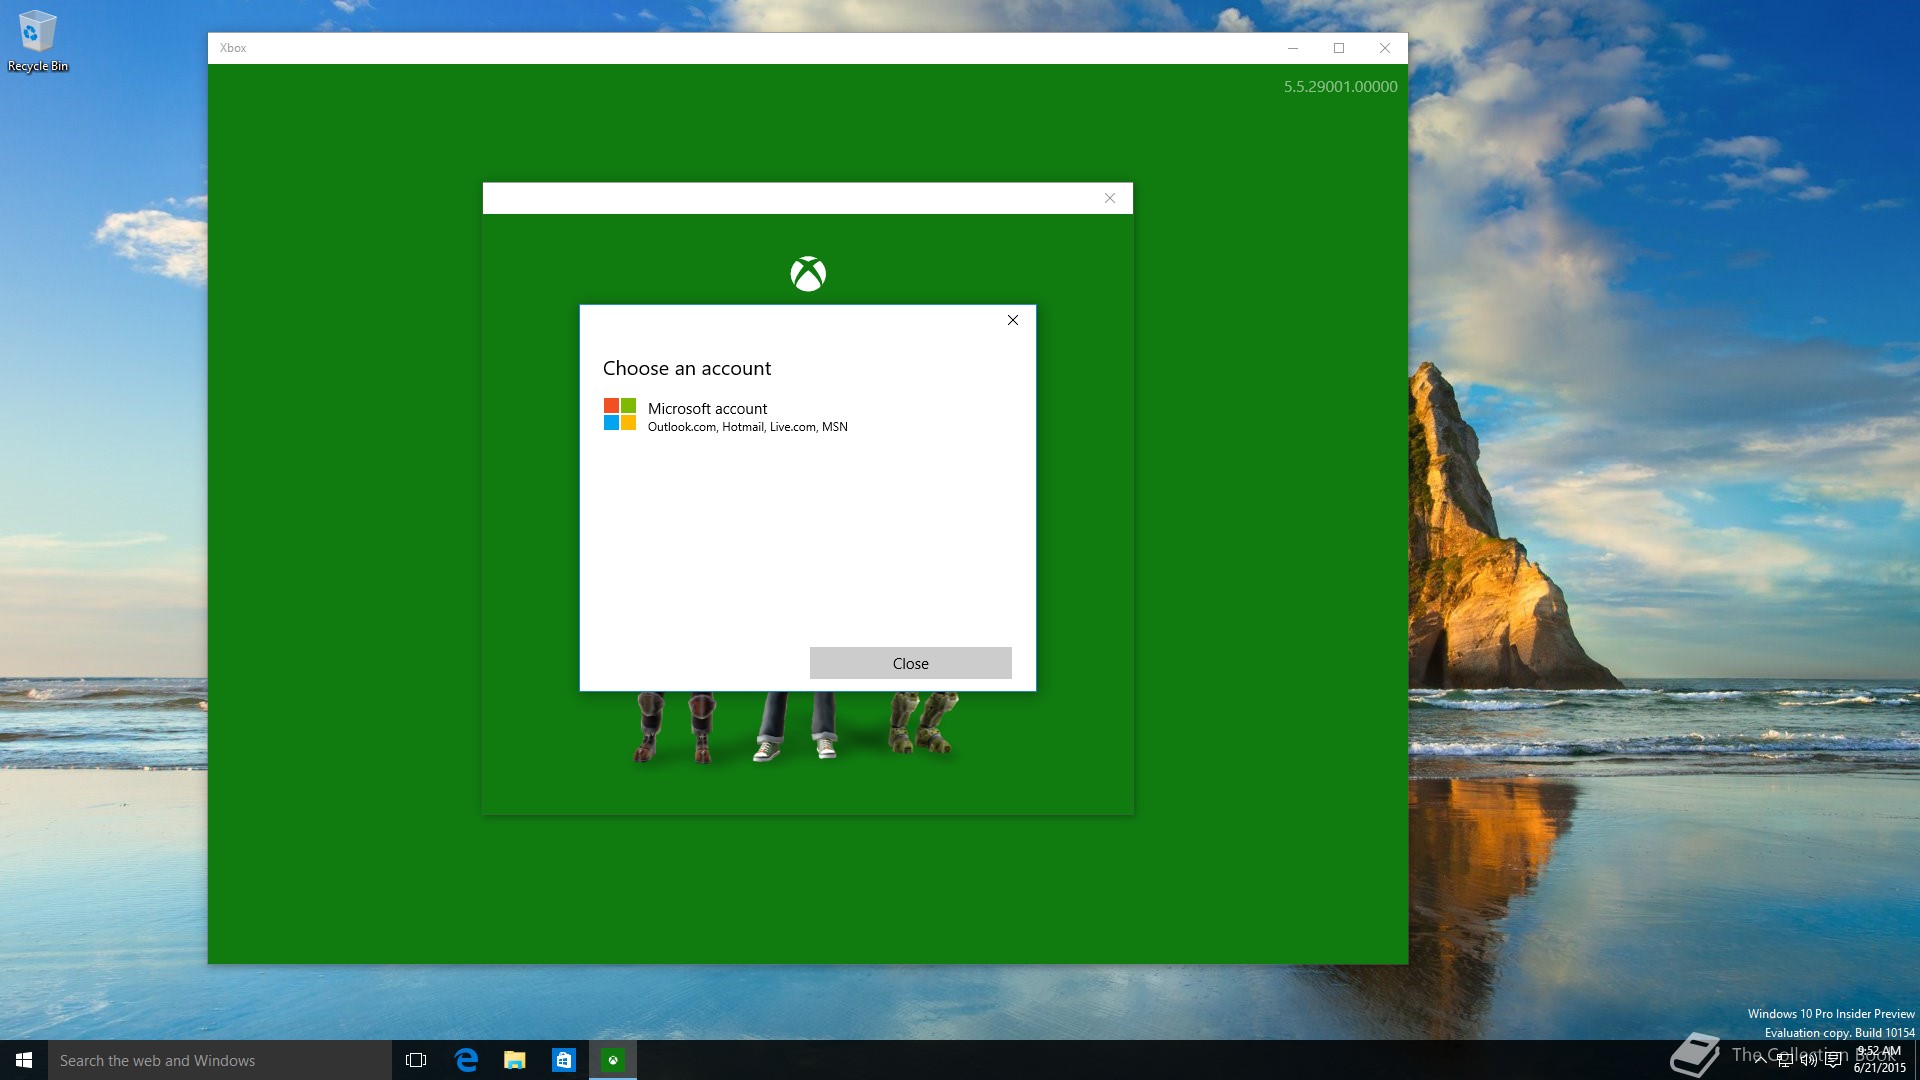Expand the hidden tray icons chevron

click(1760, 1060)
